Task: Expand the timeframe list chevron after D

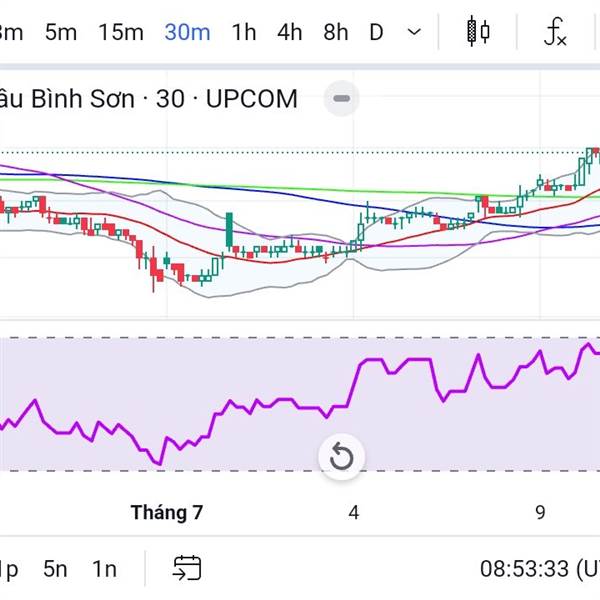Action: 414,32
